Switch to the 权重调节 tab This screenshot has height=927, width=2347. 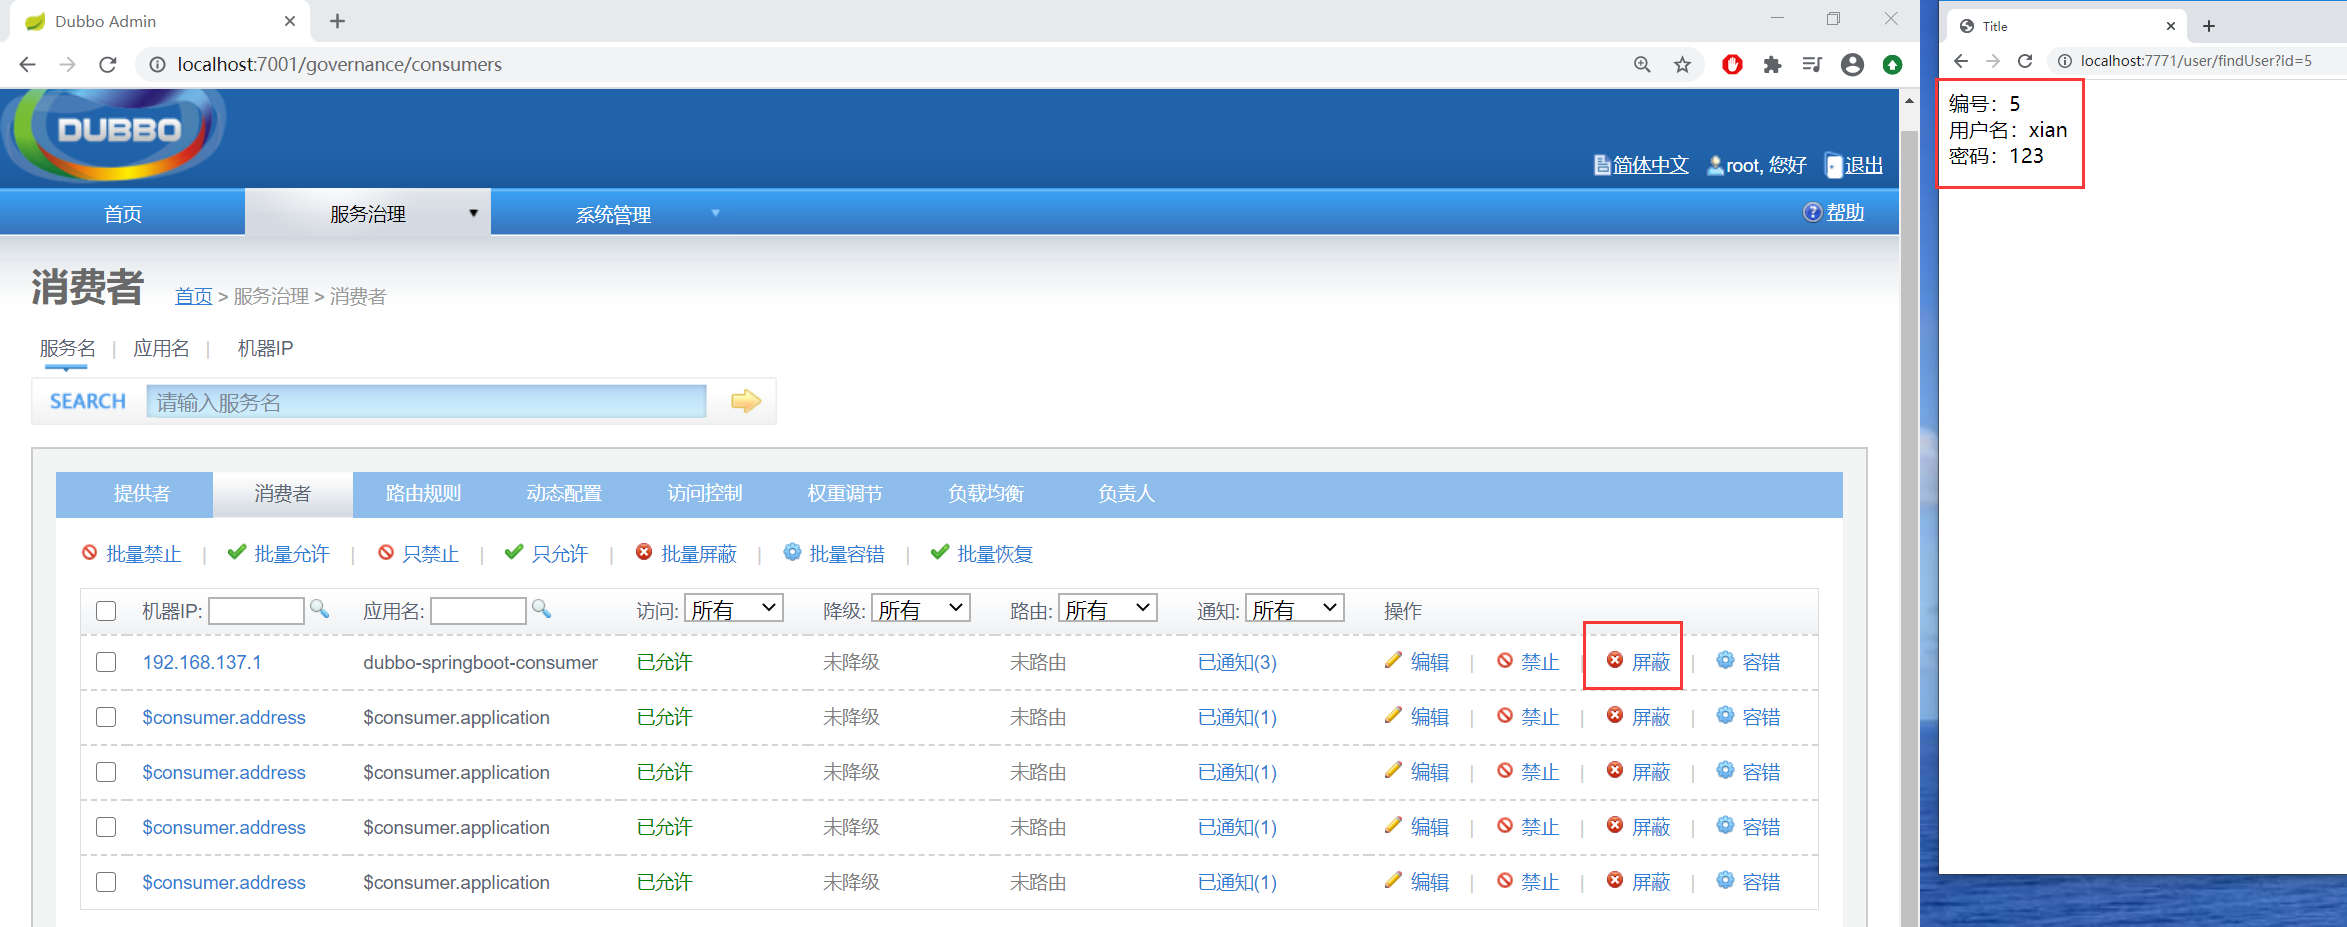coord(845,494)
